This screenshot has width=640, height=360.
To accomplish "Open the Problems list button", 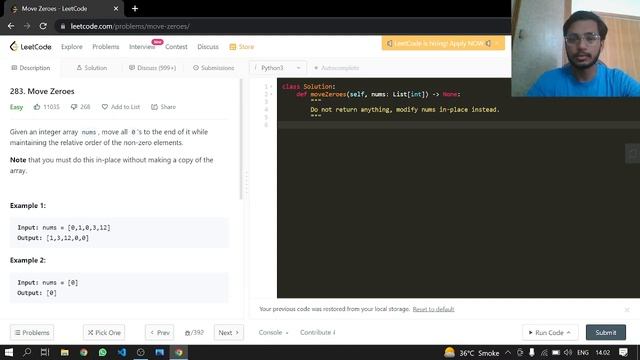I will coord(32,333).
